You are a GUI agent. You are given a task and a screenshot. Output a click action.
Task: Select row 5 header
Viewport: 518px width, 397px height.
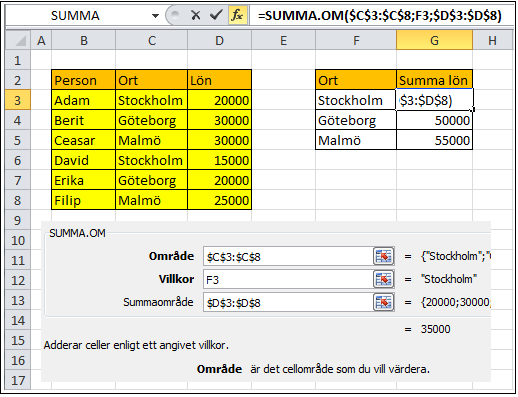click(18, 140)
